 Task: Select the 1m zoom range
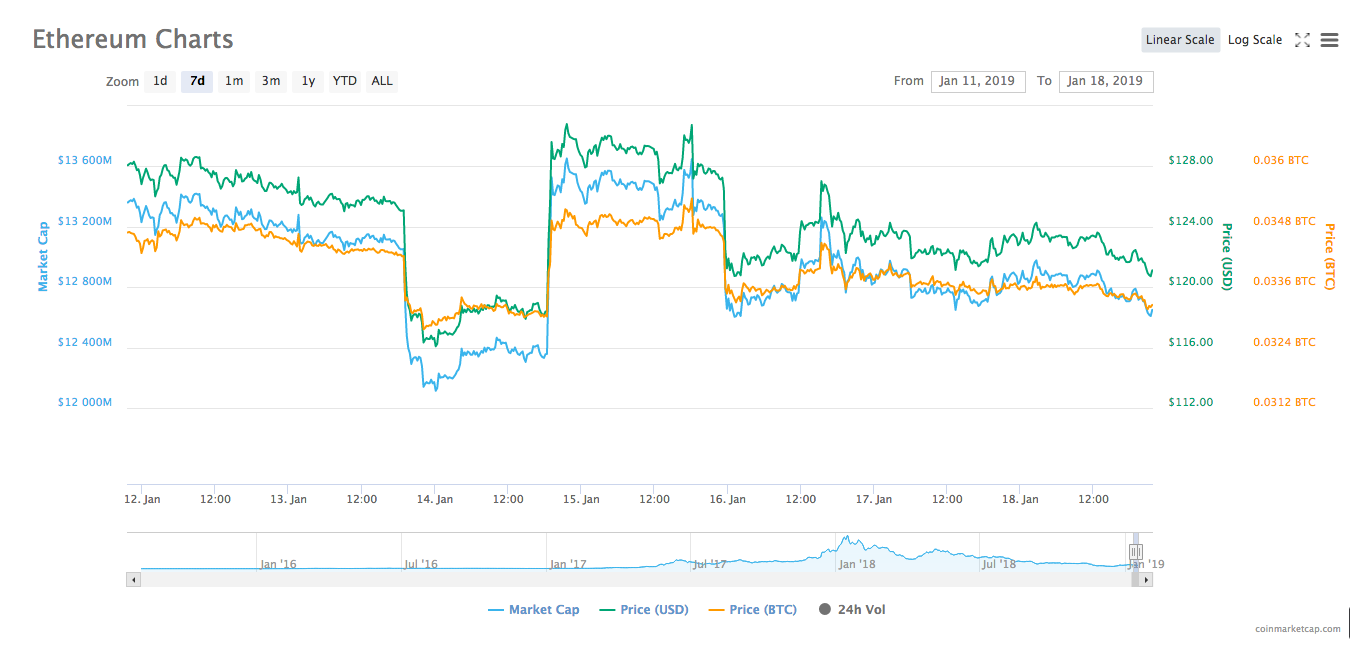coord(233,81)
